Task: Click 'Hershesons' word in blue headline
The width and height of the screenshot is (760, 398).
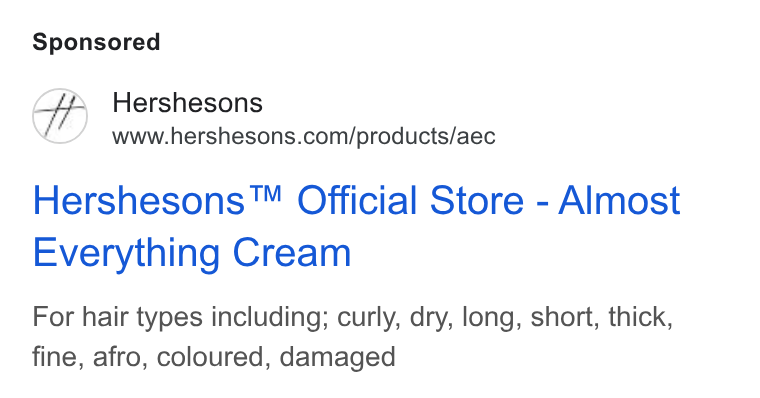Action: click(139, 200)
